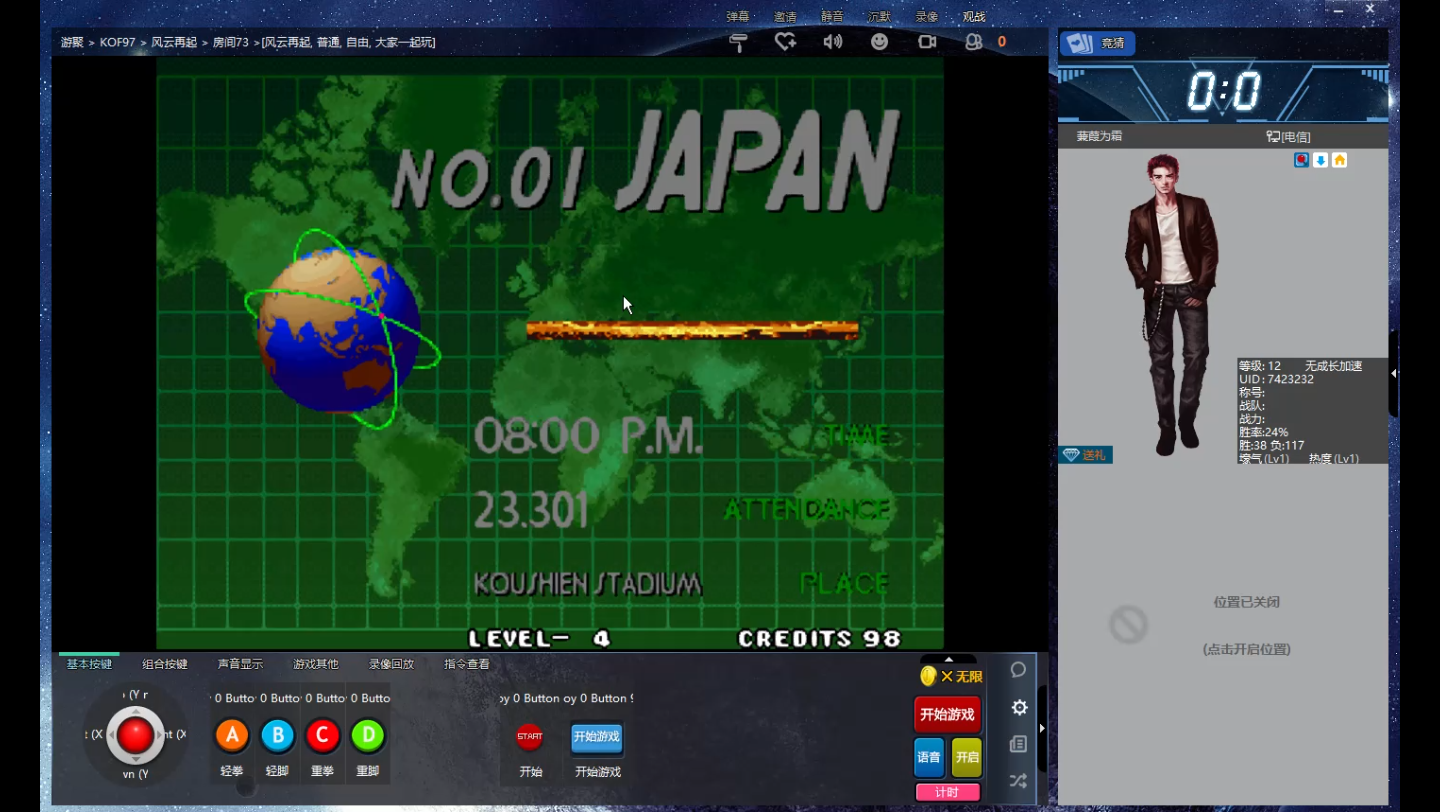Expand the up-arrow above the coin indicator
The image size is (1440, 812).
[948, 659]
